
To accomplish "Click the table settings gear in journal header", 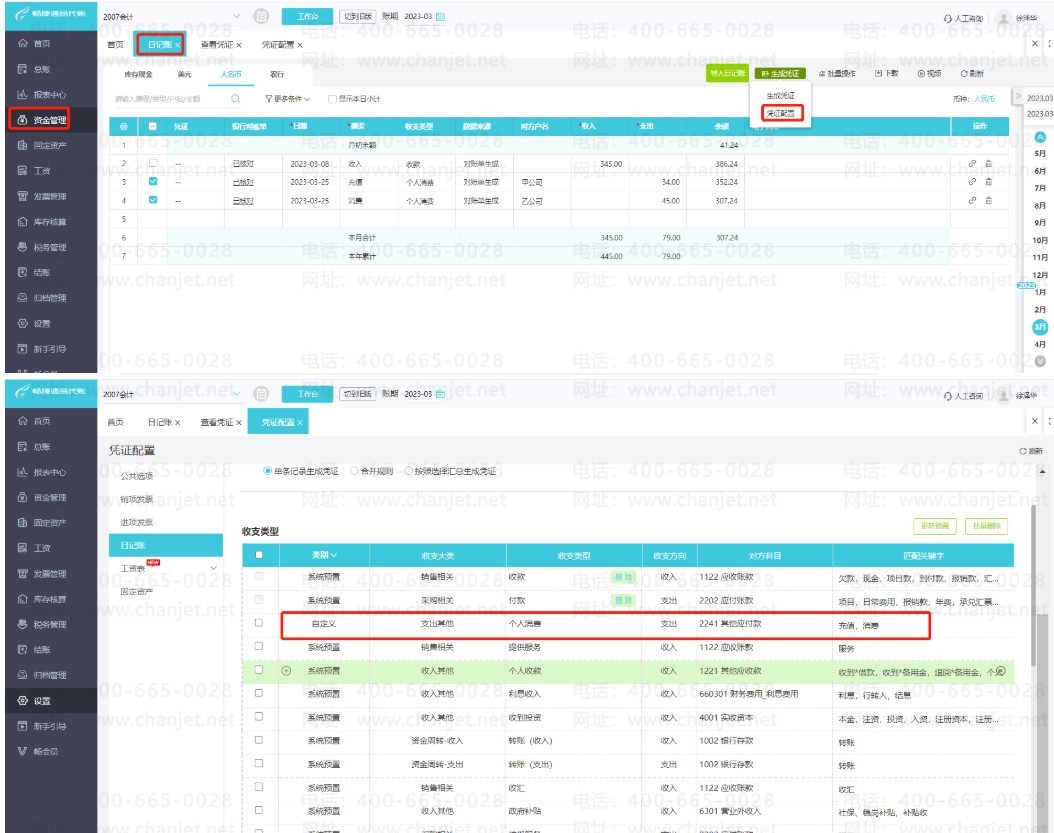I will pos(124,126).
